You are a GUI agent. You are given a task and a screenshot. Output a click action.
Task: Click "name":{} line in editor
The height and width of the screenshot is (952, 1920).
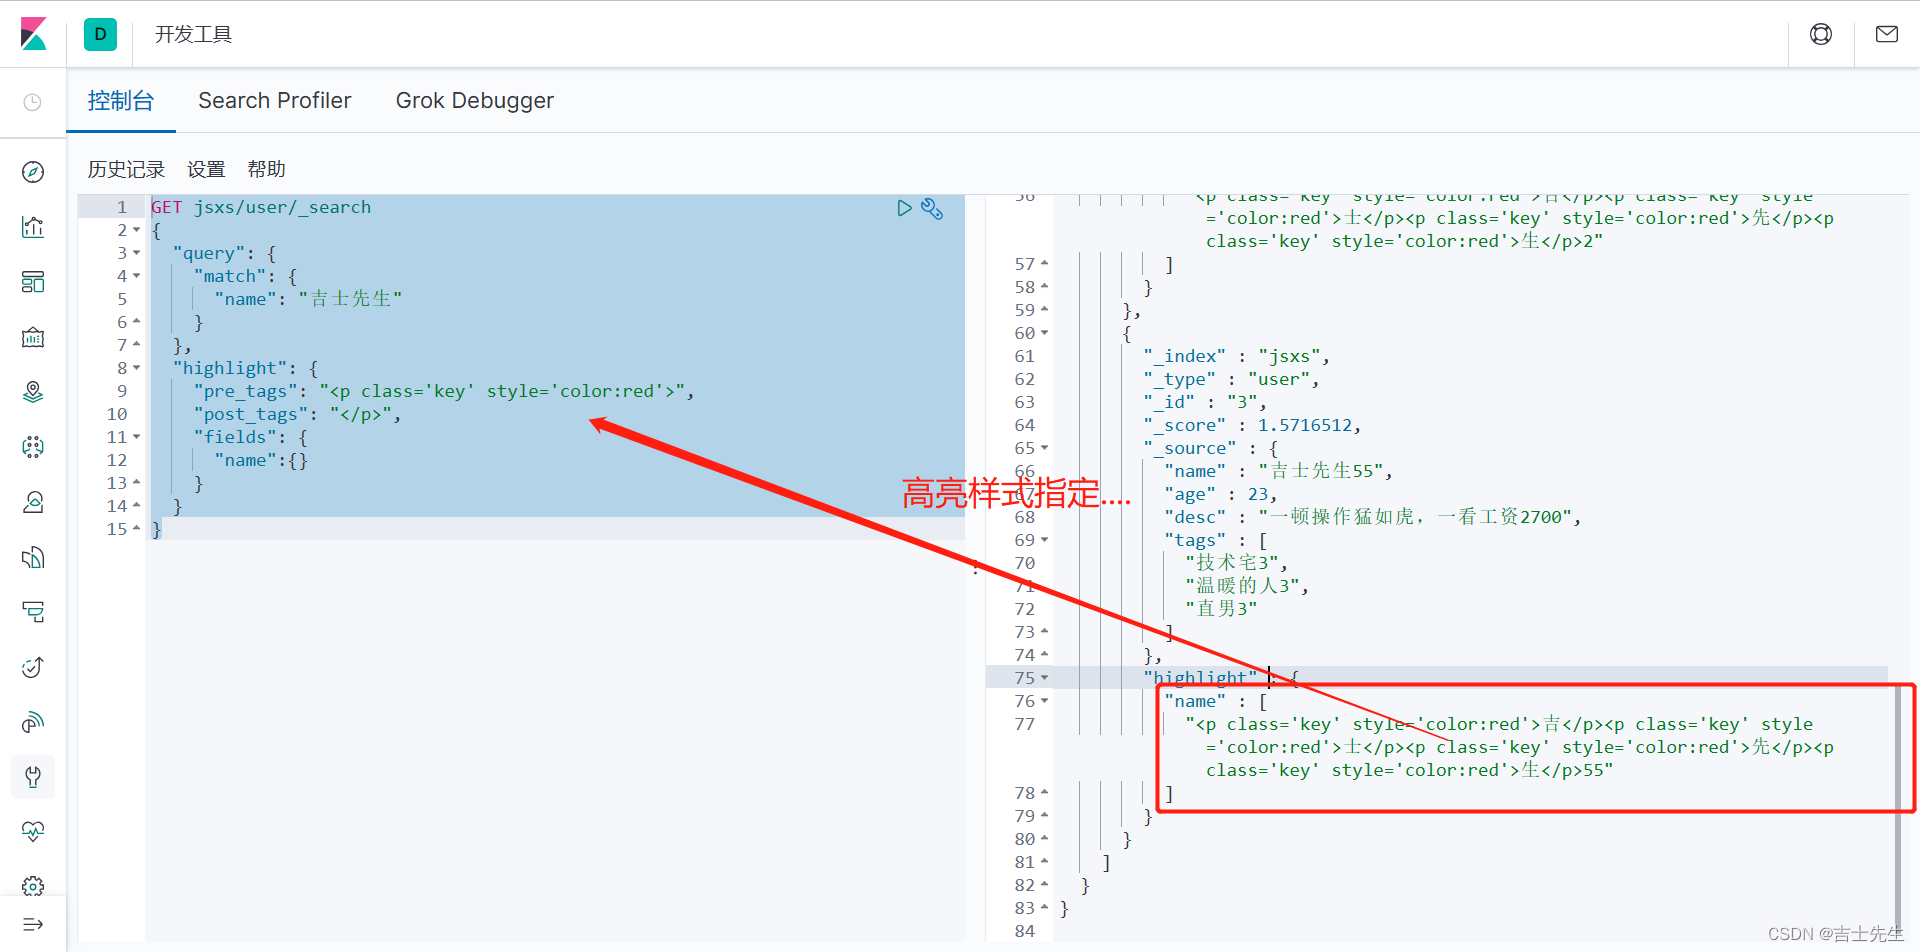(261, 460)
